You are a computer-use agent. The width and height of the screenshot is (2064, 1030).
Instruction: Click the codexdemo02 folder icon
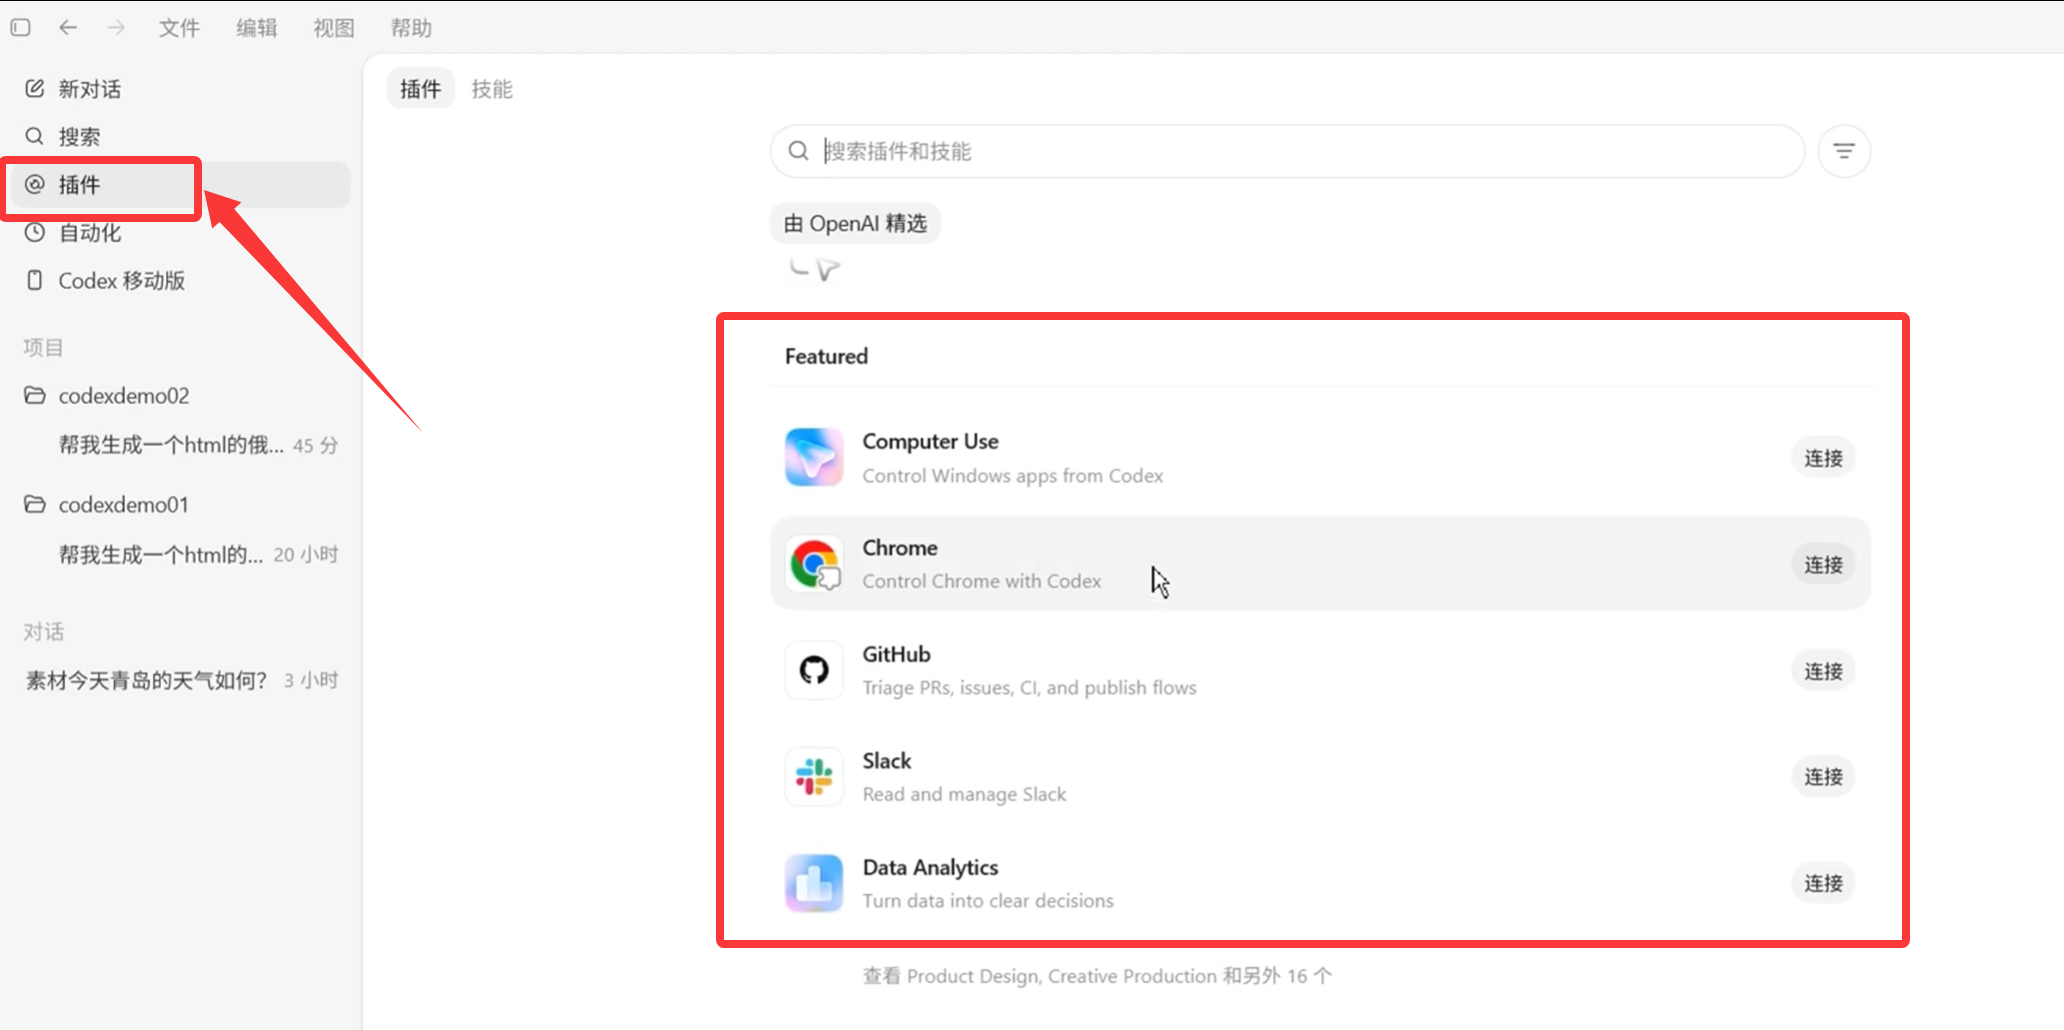pos(35,395)
